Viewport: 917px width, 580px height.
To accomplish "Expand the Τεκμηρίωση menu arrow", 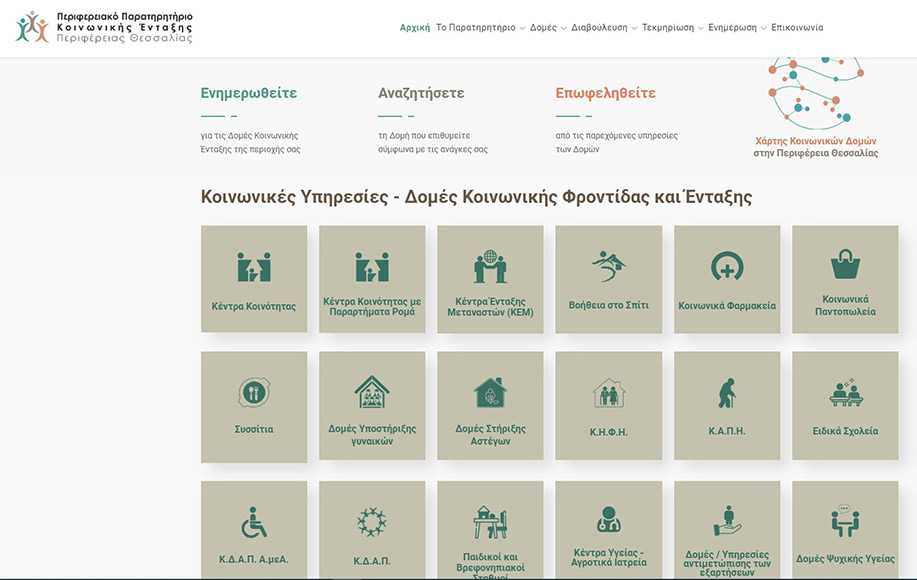I will [701, 28].
